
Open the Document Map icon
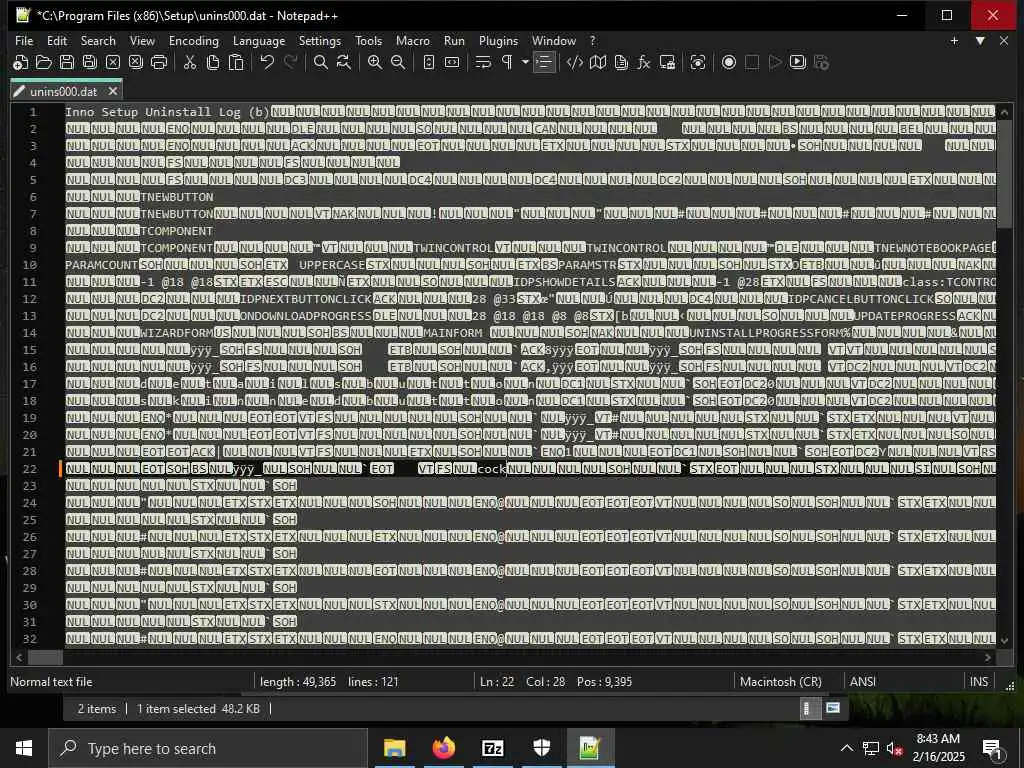pyautogui.click(x=598, y=63)
